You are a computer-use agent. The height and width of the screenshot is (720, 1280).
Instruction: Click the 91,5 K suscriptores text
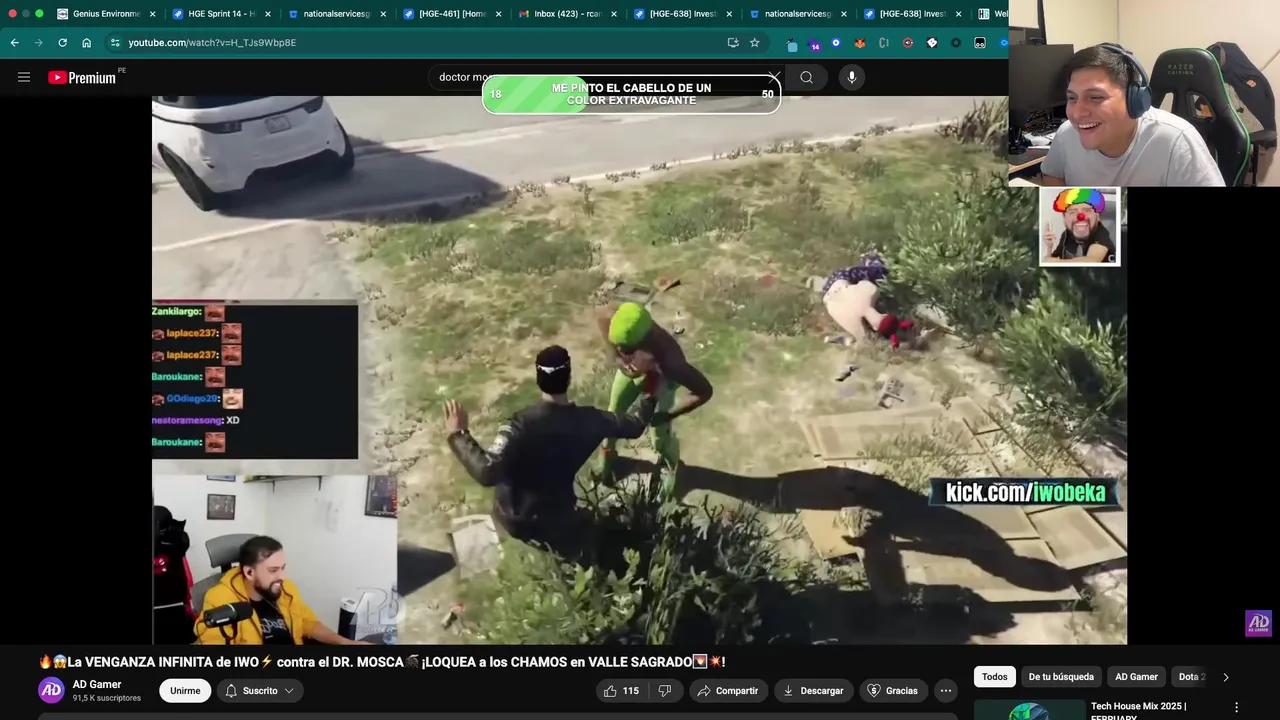pos(106,698)
